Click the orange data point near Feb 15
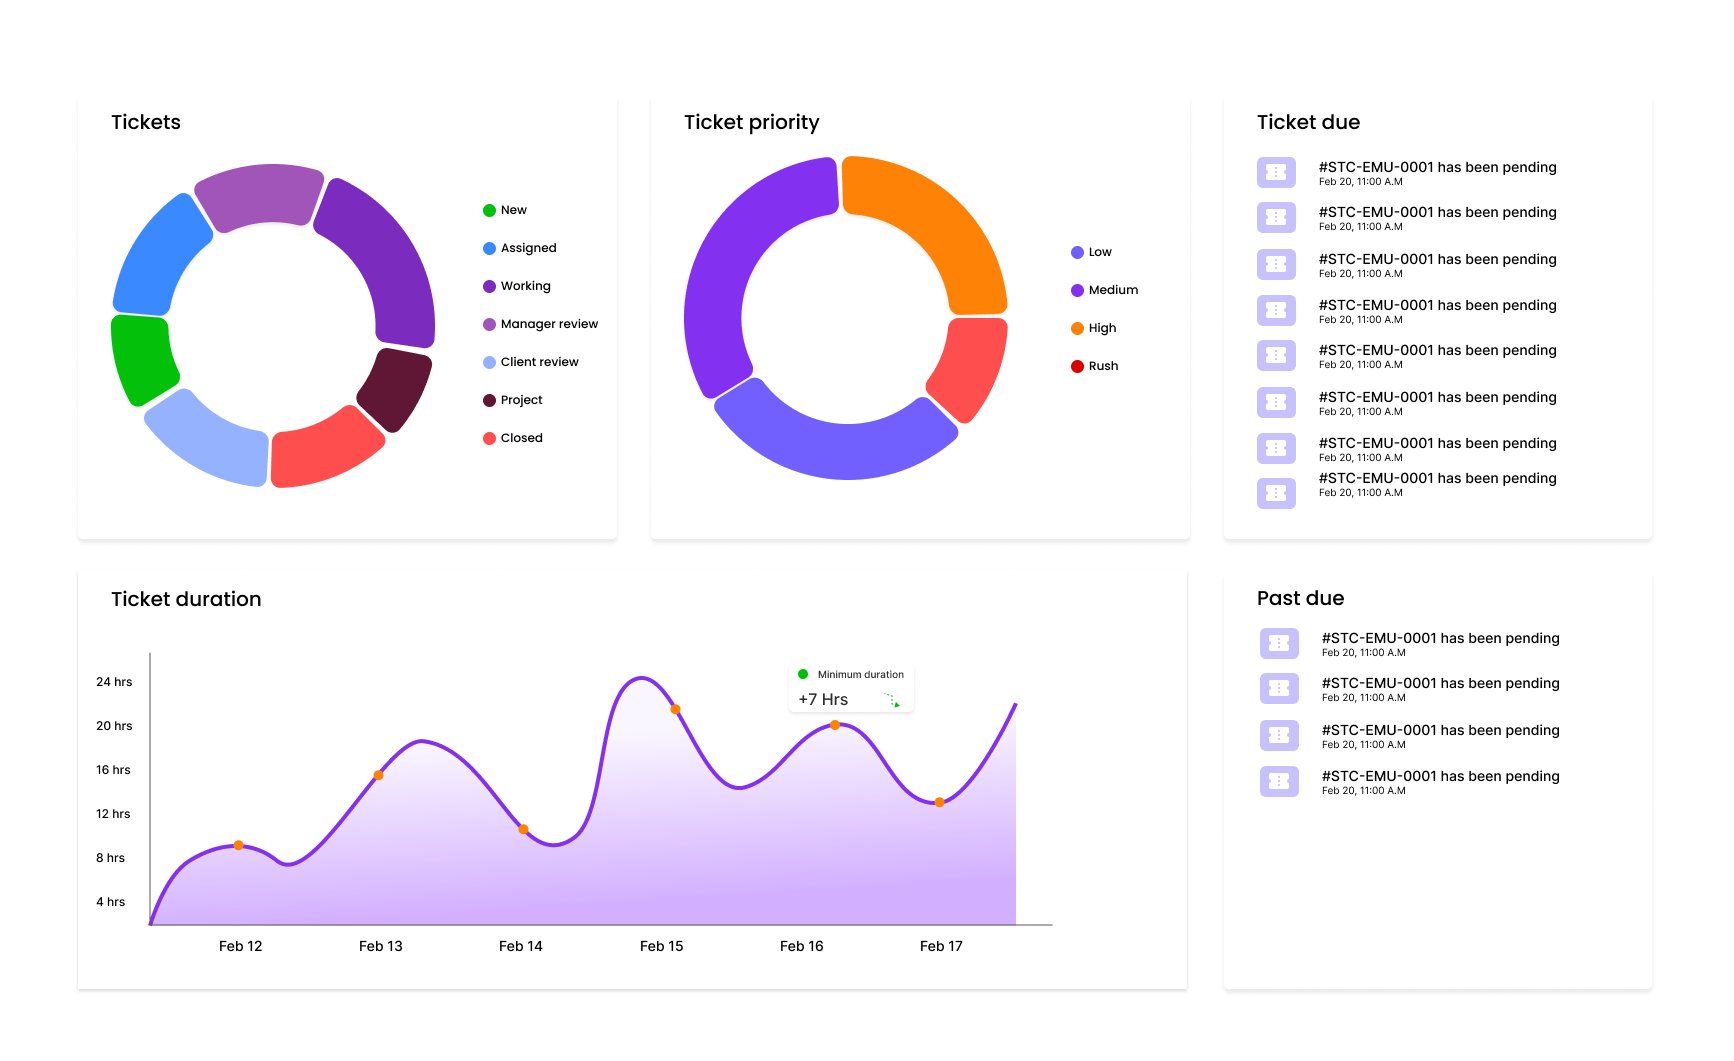Viewport: 1734px width, 1061px height. click(x=676, y=709)
